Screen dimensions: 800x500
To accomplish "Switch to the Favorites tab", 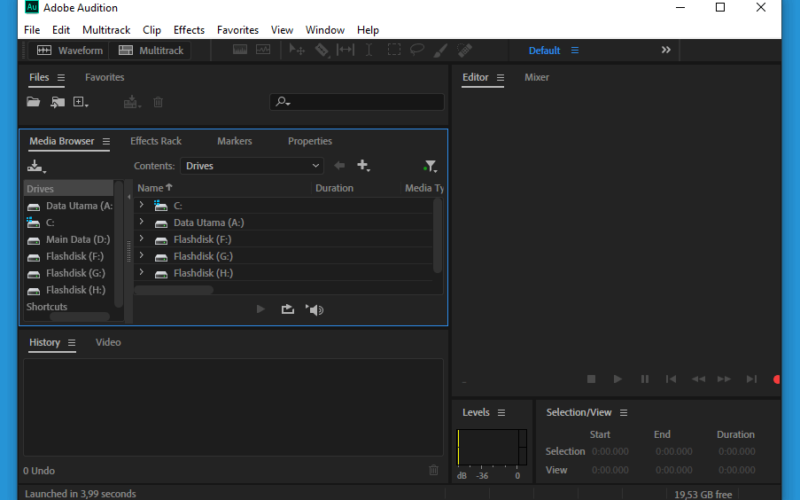I will tap(105, 78).
